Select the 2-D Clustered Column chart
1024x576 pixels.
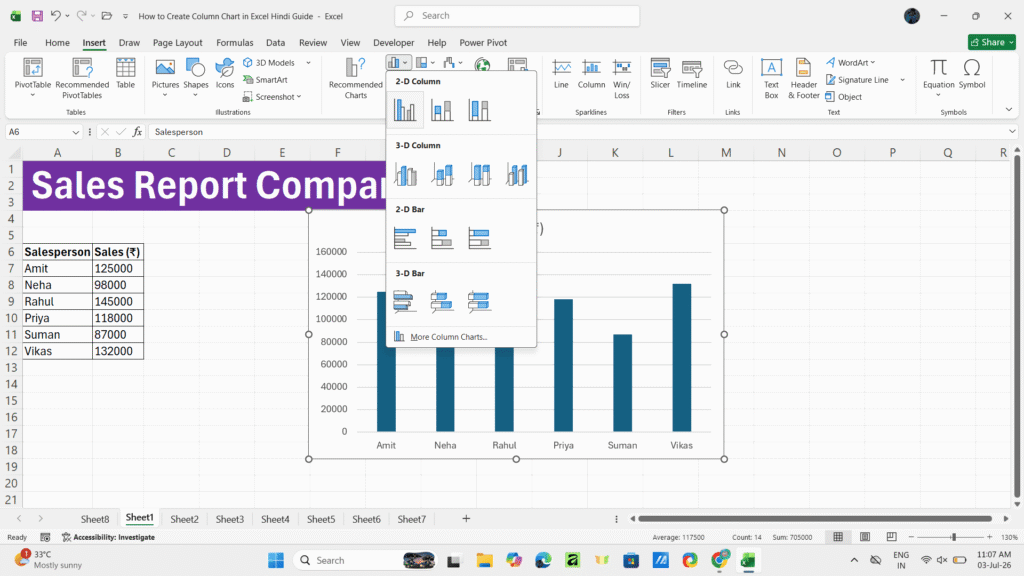(x=405, y=110)
